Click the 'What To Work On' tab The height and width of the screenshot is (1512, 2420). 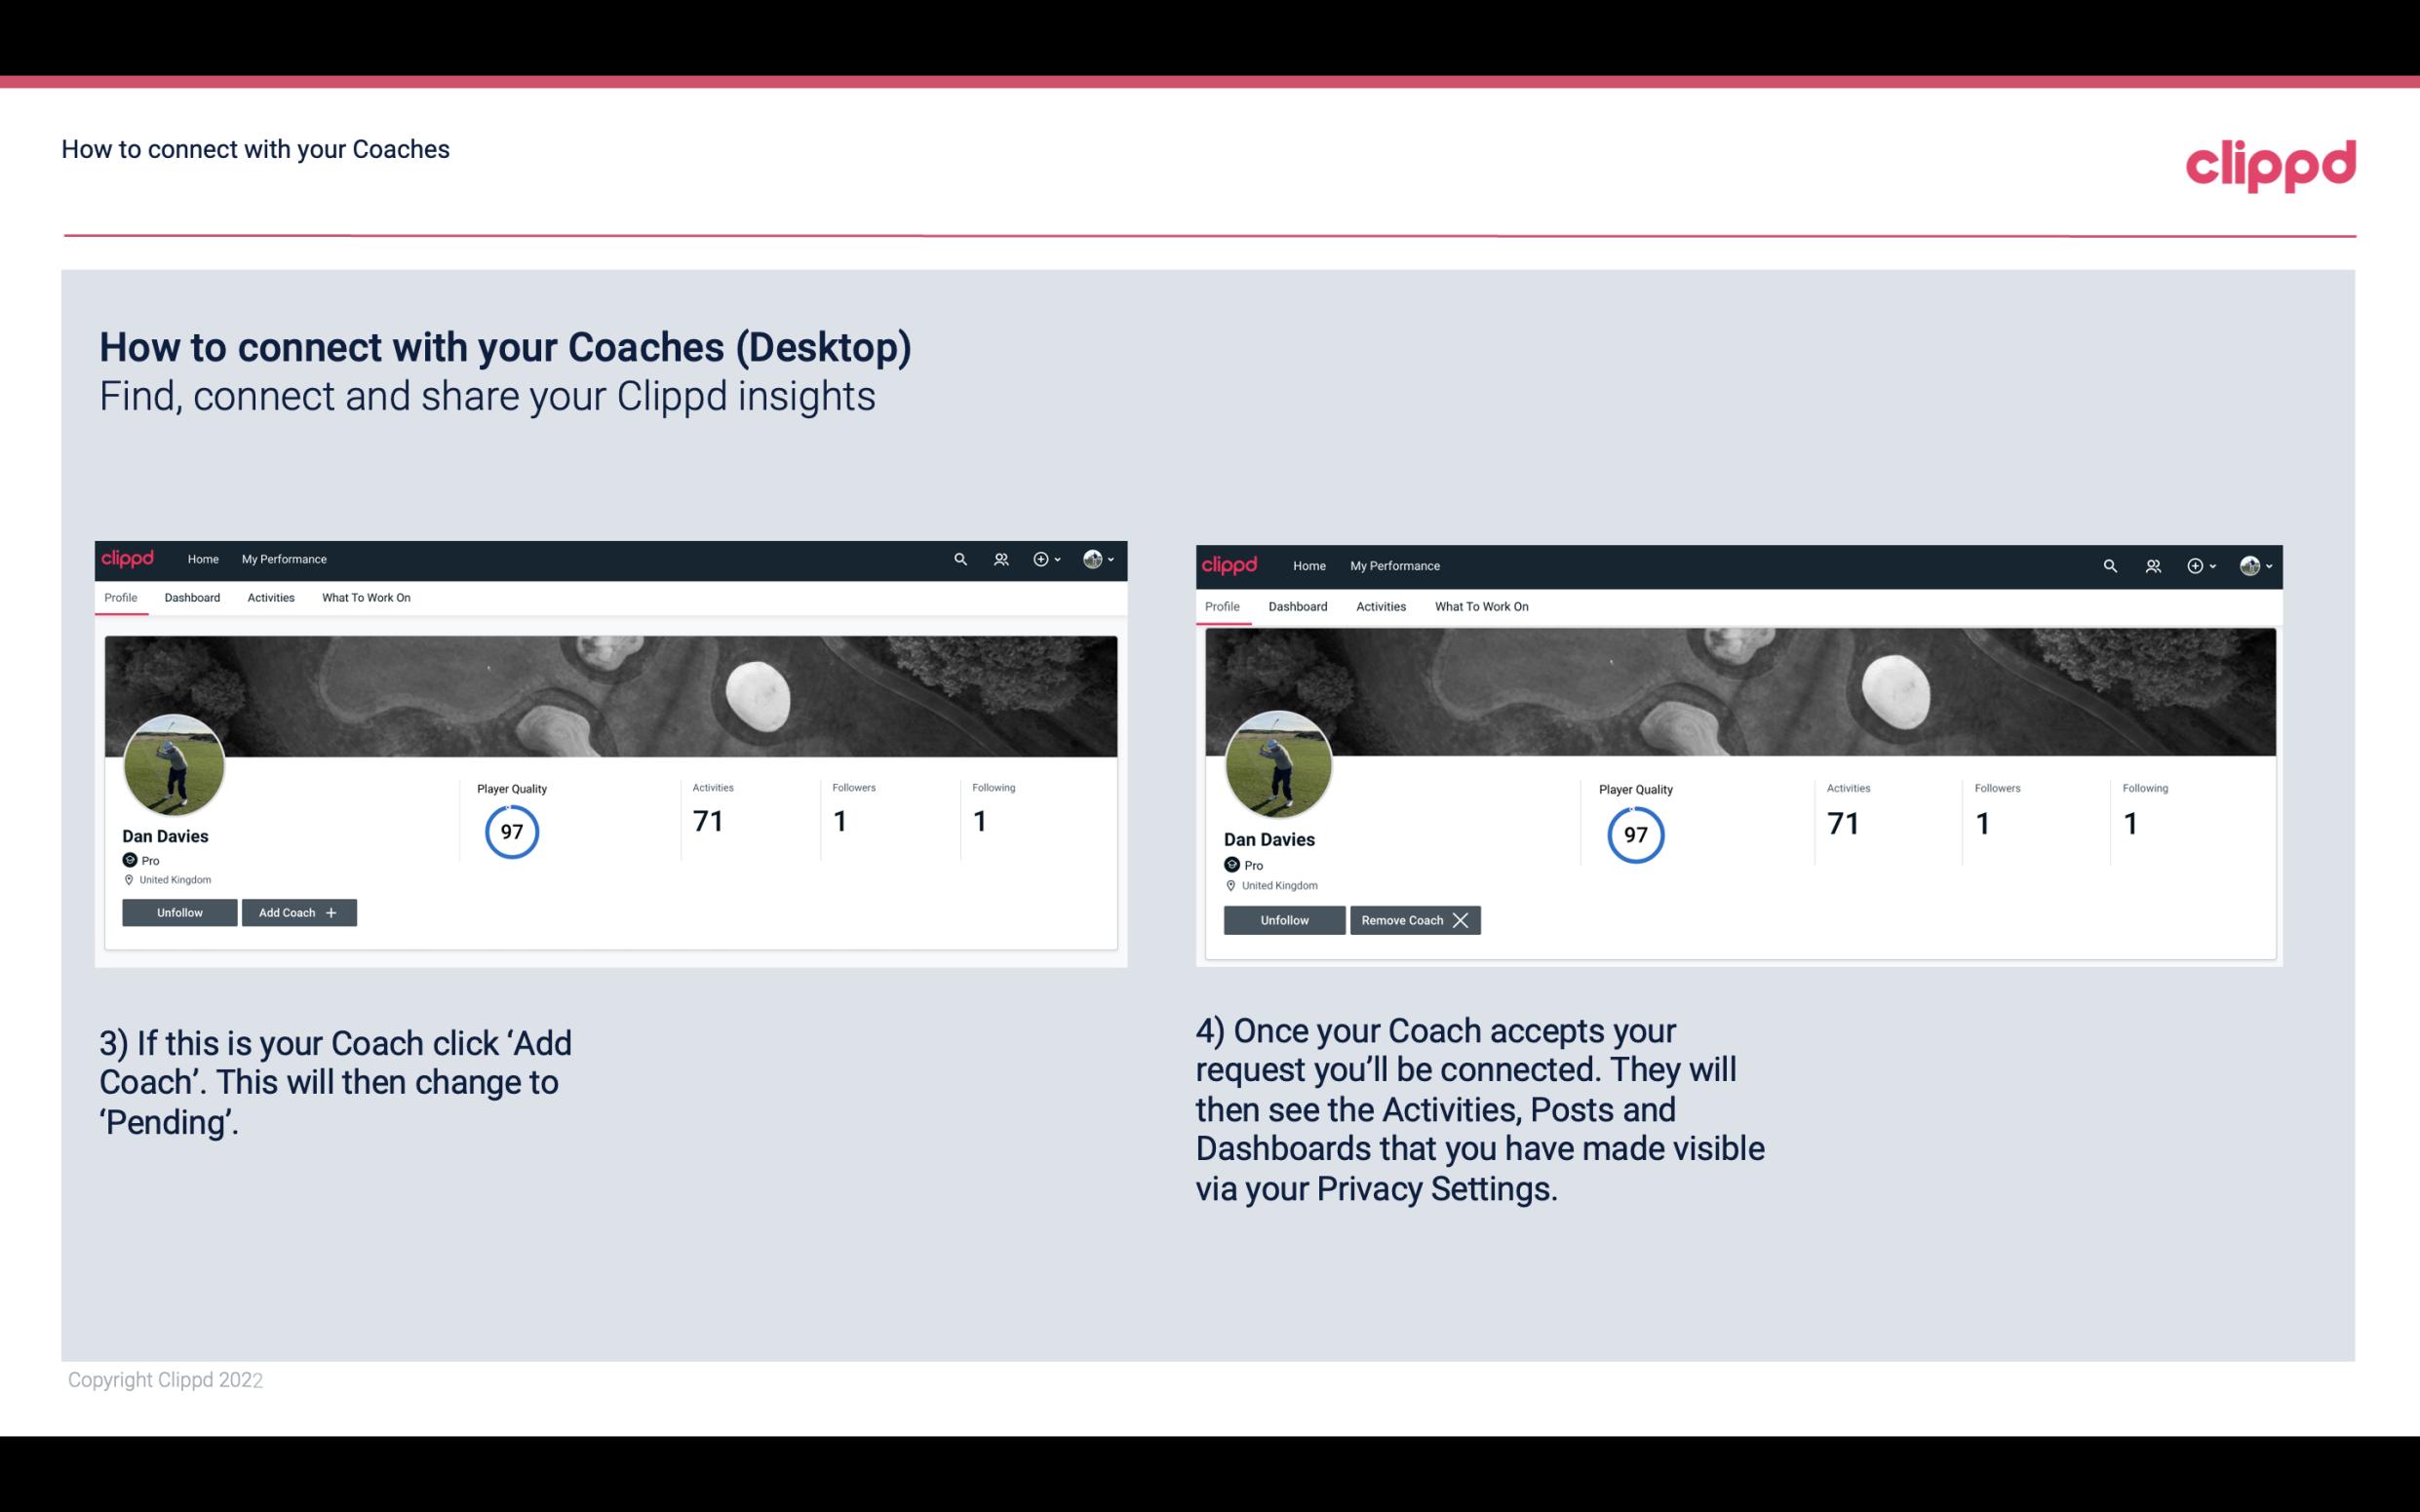364,598
